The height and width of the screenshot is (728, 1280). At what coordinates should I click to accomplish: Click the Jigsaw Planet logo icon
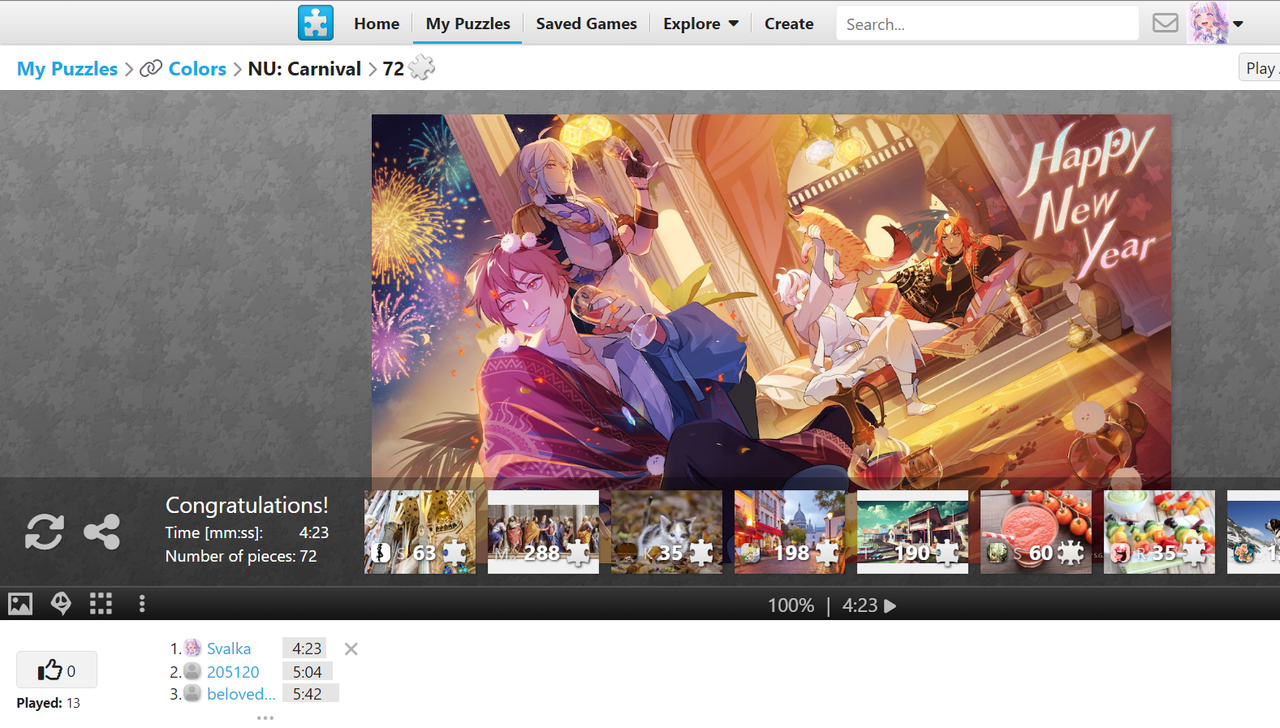tap(316, 23)
